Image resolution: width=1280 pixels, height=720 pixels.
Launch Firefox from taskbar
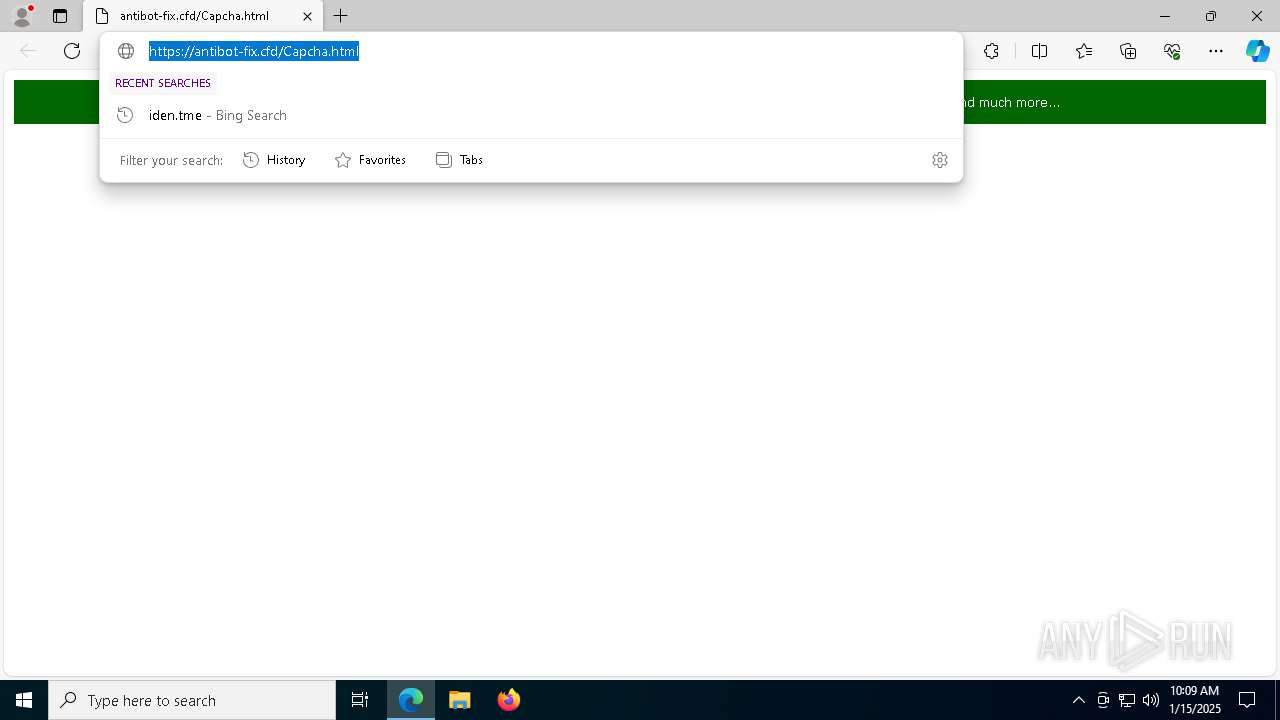tap(508, 700)
